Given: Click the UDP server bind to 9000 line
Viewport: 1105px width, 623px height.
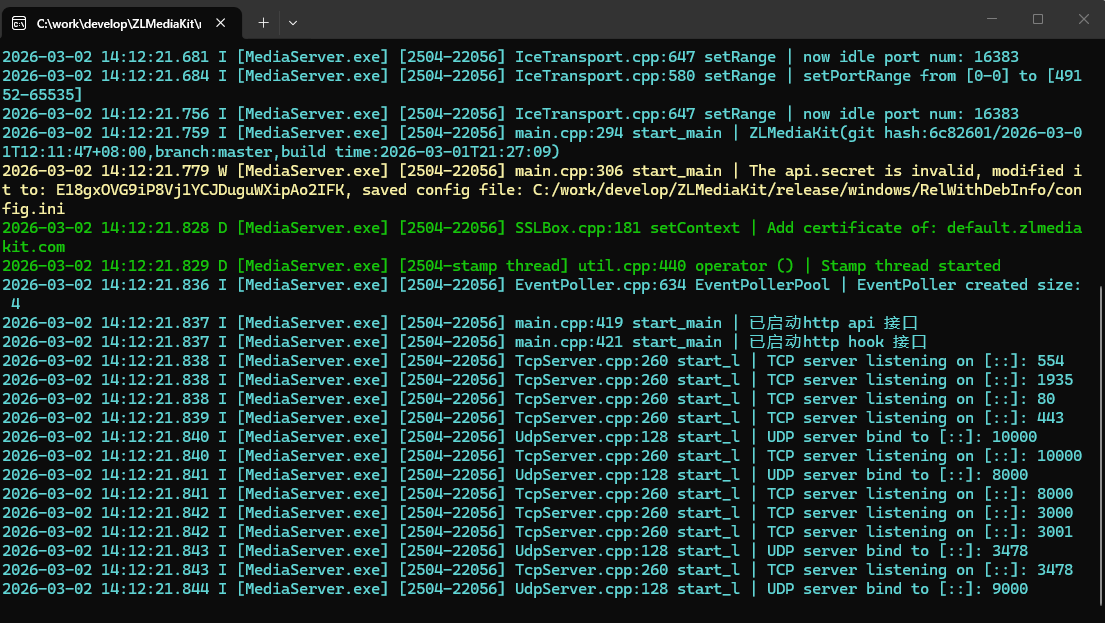Looking at the screenshot, I should pyautogui.click(x=514, y=589).
